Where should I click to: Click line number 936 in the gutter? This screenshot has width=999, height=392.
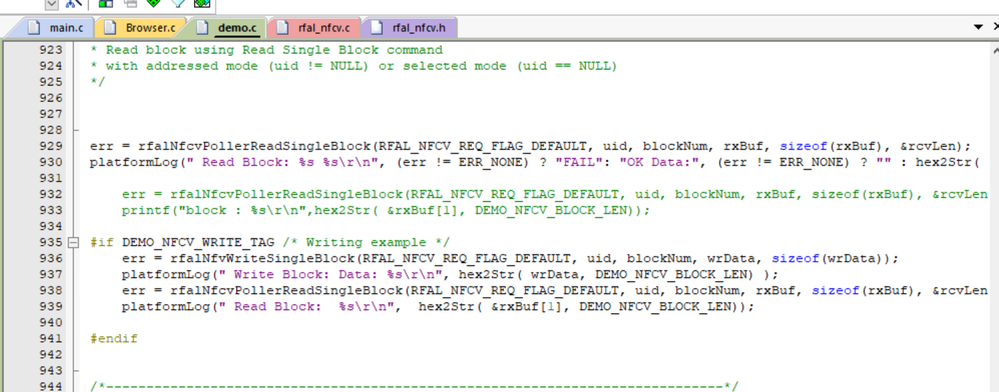[52, 258]
